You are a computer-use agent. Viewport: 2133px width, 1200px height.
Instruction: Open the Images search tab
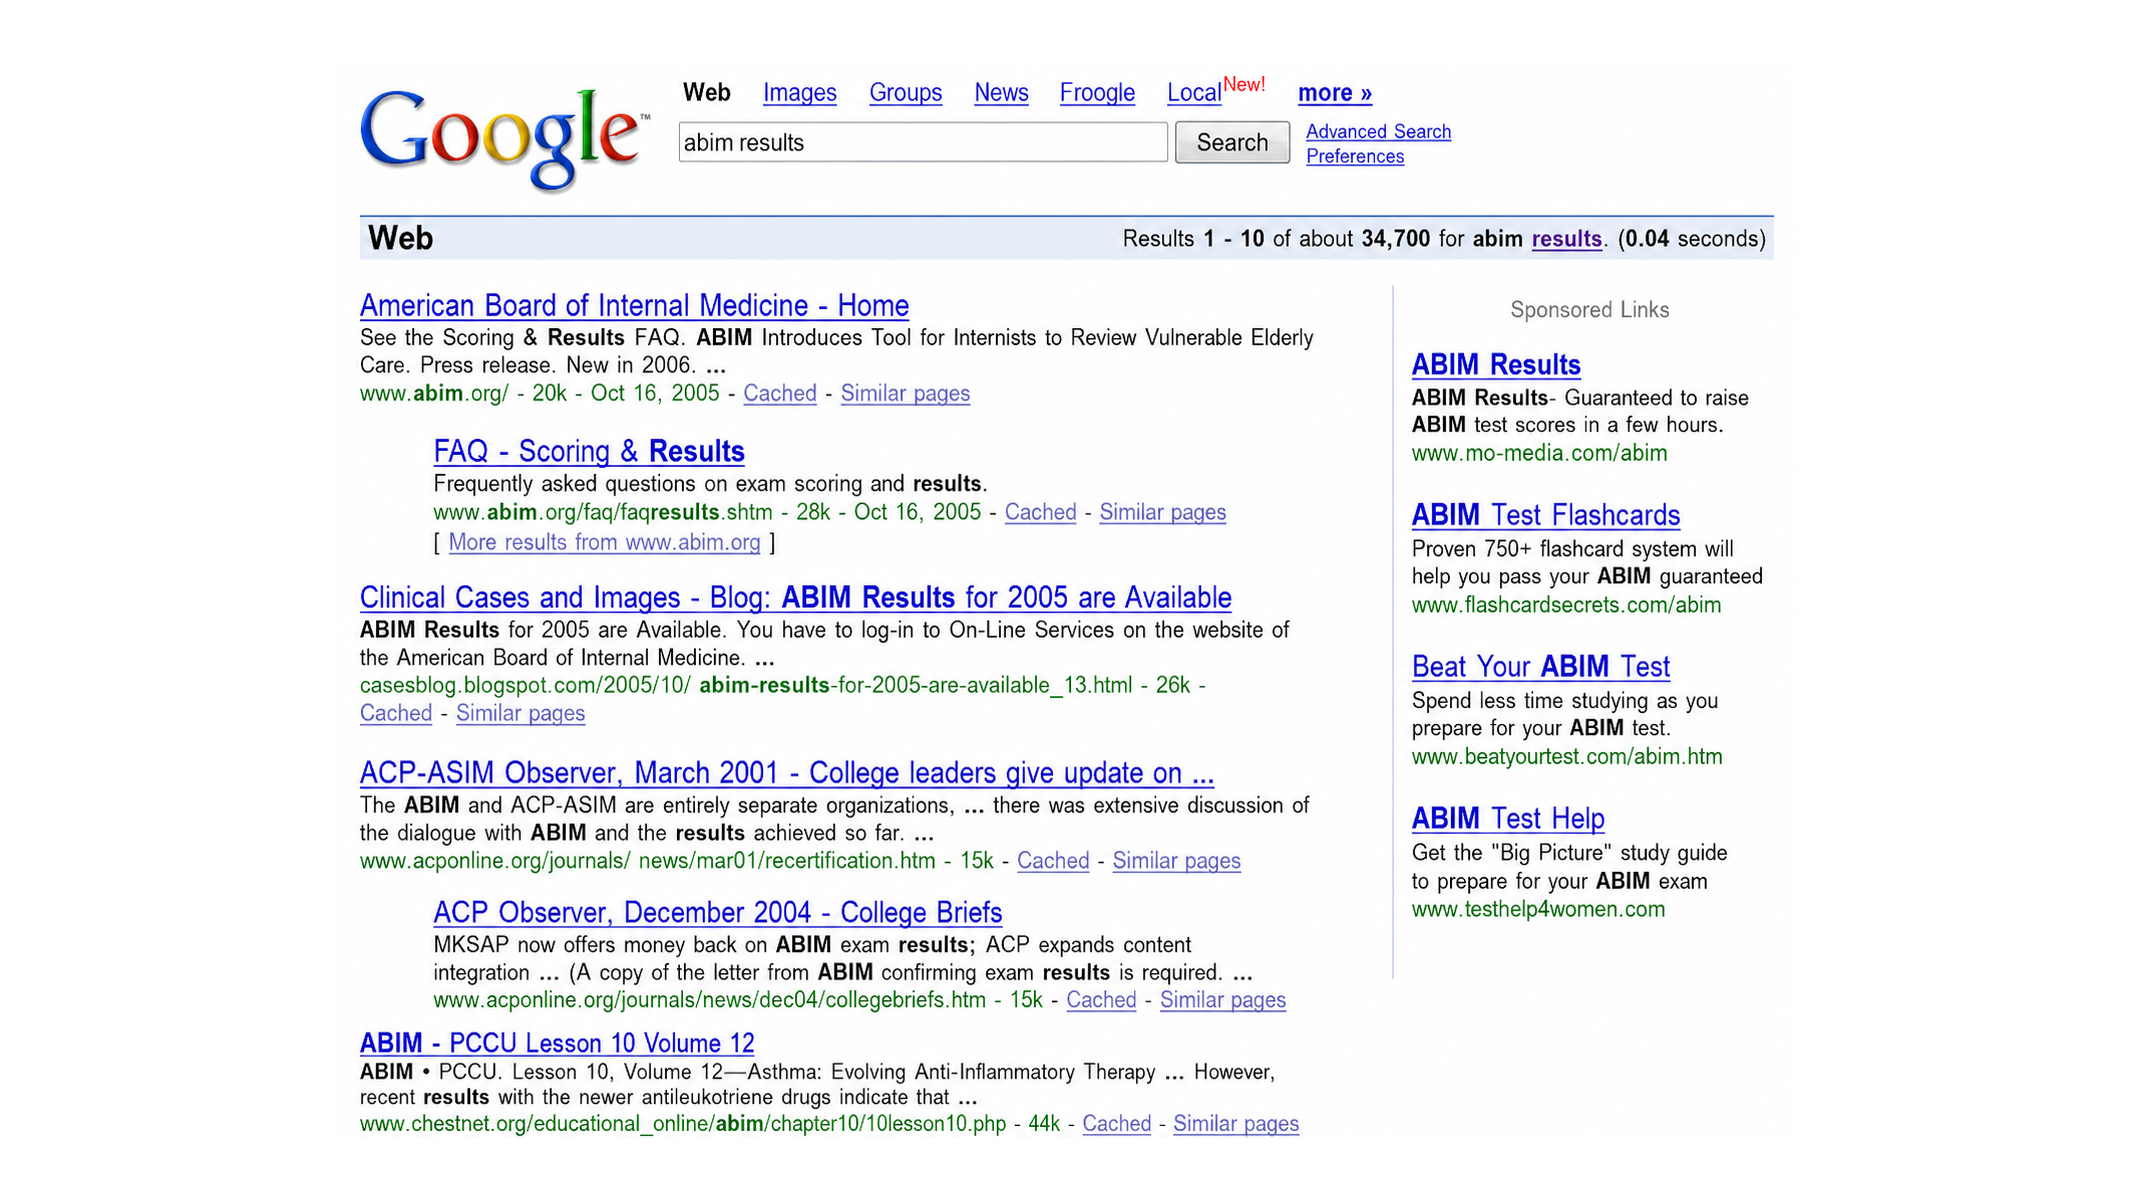coord(799,93)
